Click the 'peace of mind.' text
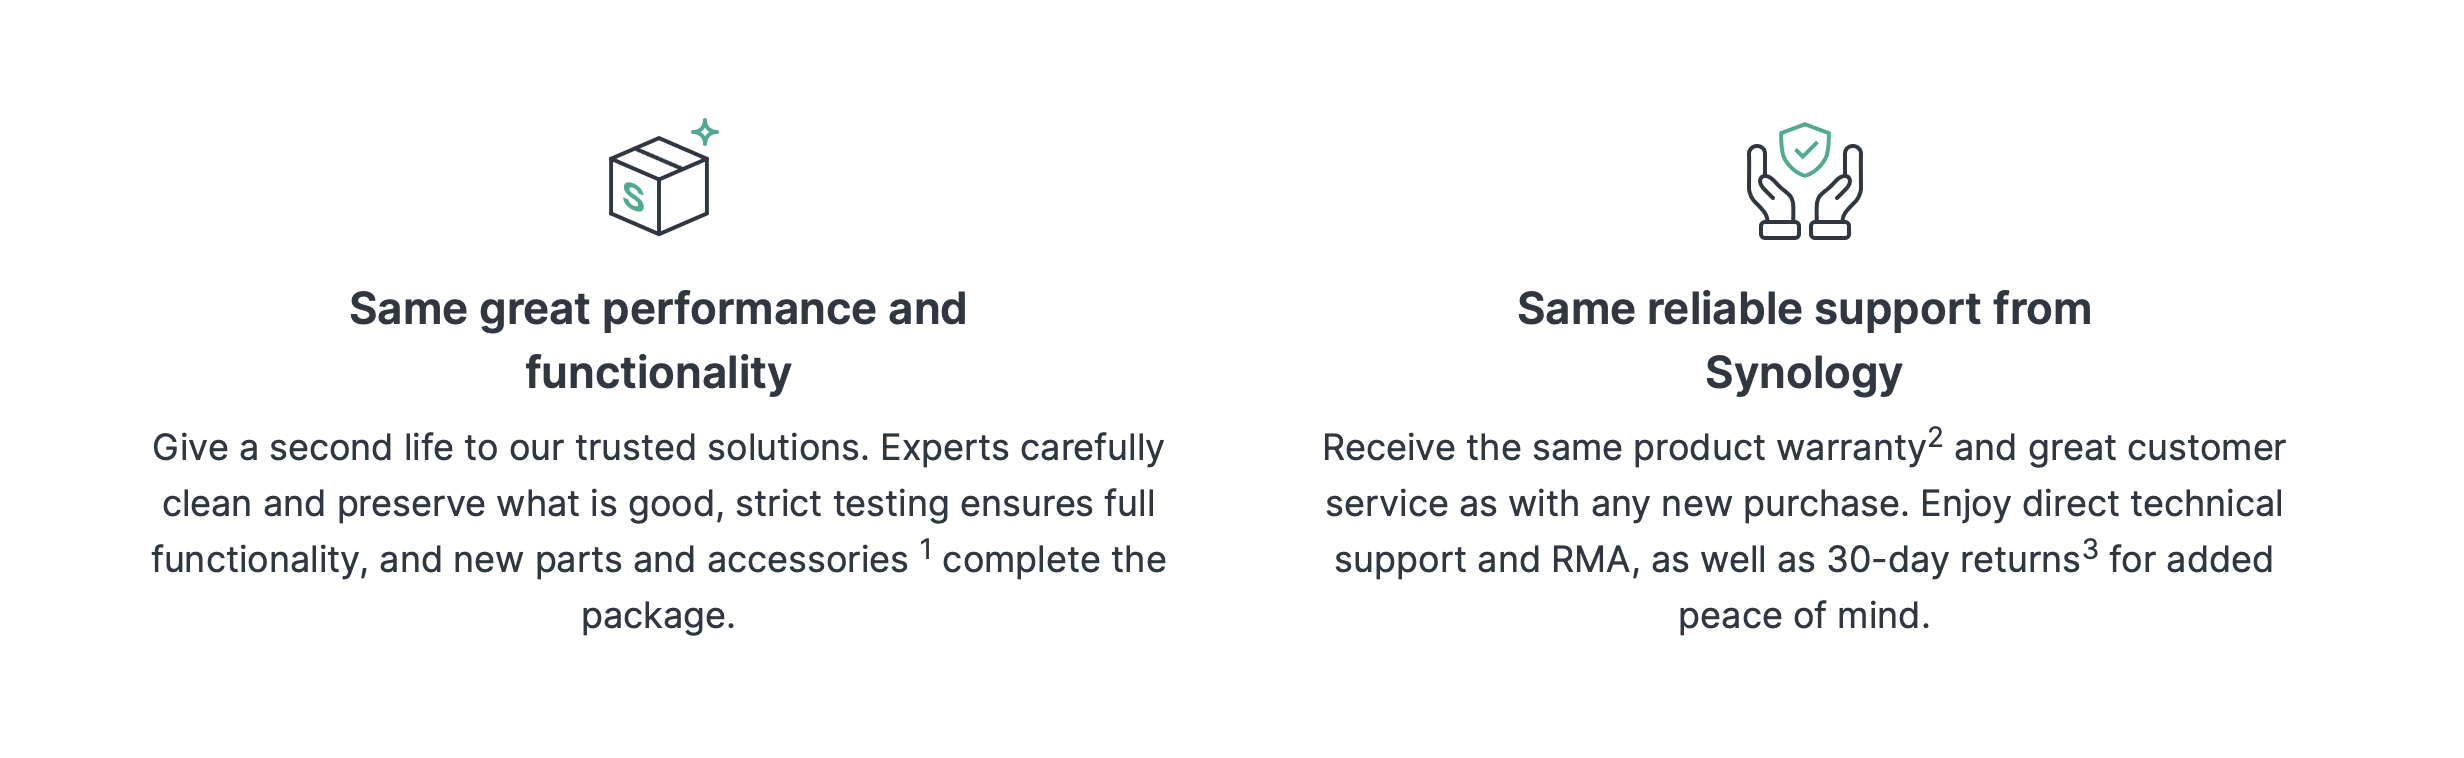This screenshot has height=758, width=2464. [1804, 616]
